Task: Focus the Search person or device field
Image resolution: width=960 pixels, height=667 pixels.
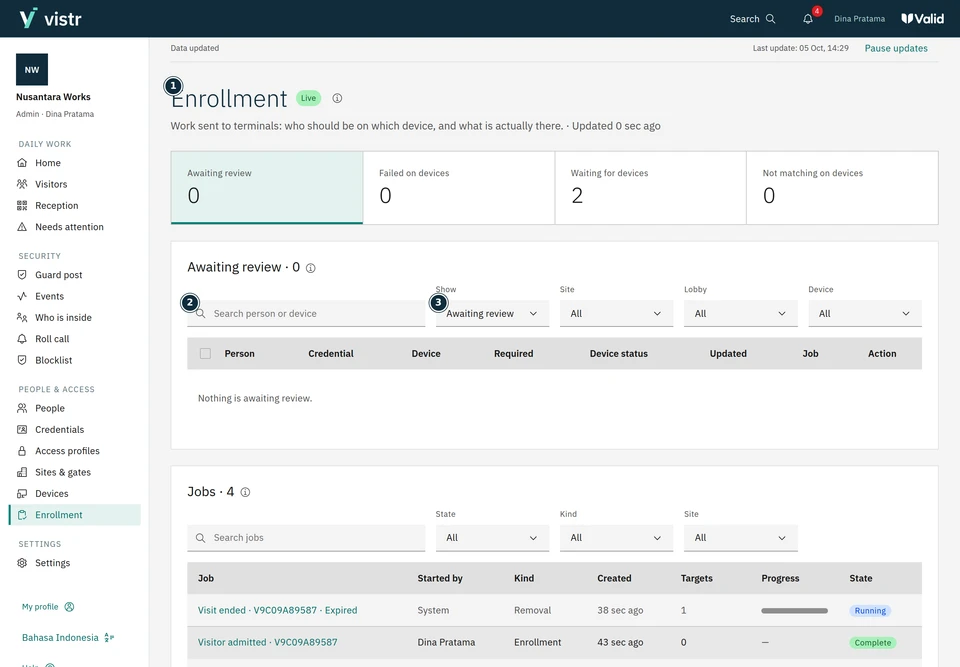Action: (306, 314)
